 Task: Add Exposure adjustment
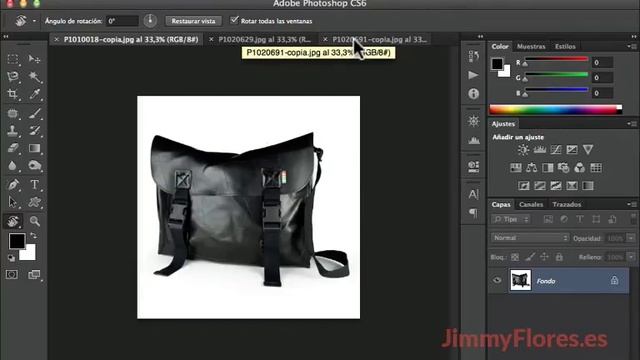pos(572,149)
